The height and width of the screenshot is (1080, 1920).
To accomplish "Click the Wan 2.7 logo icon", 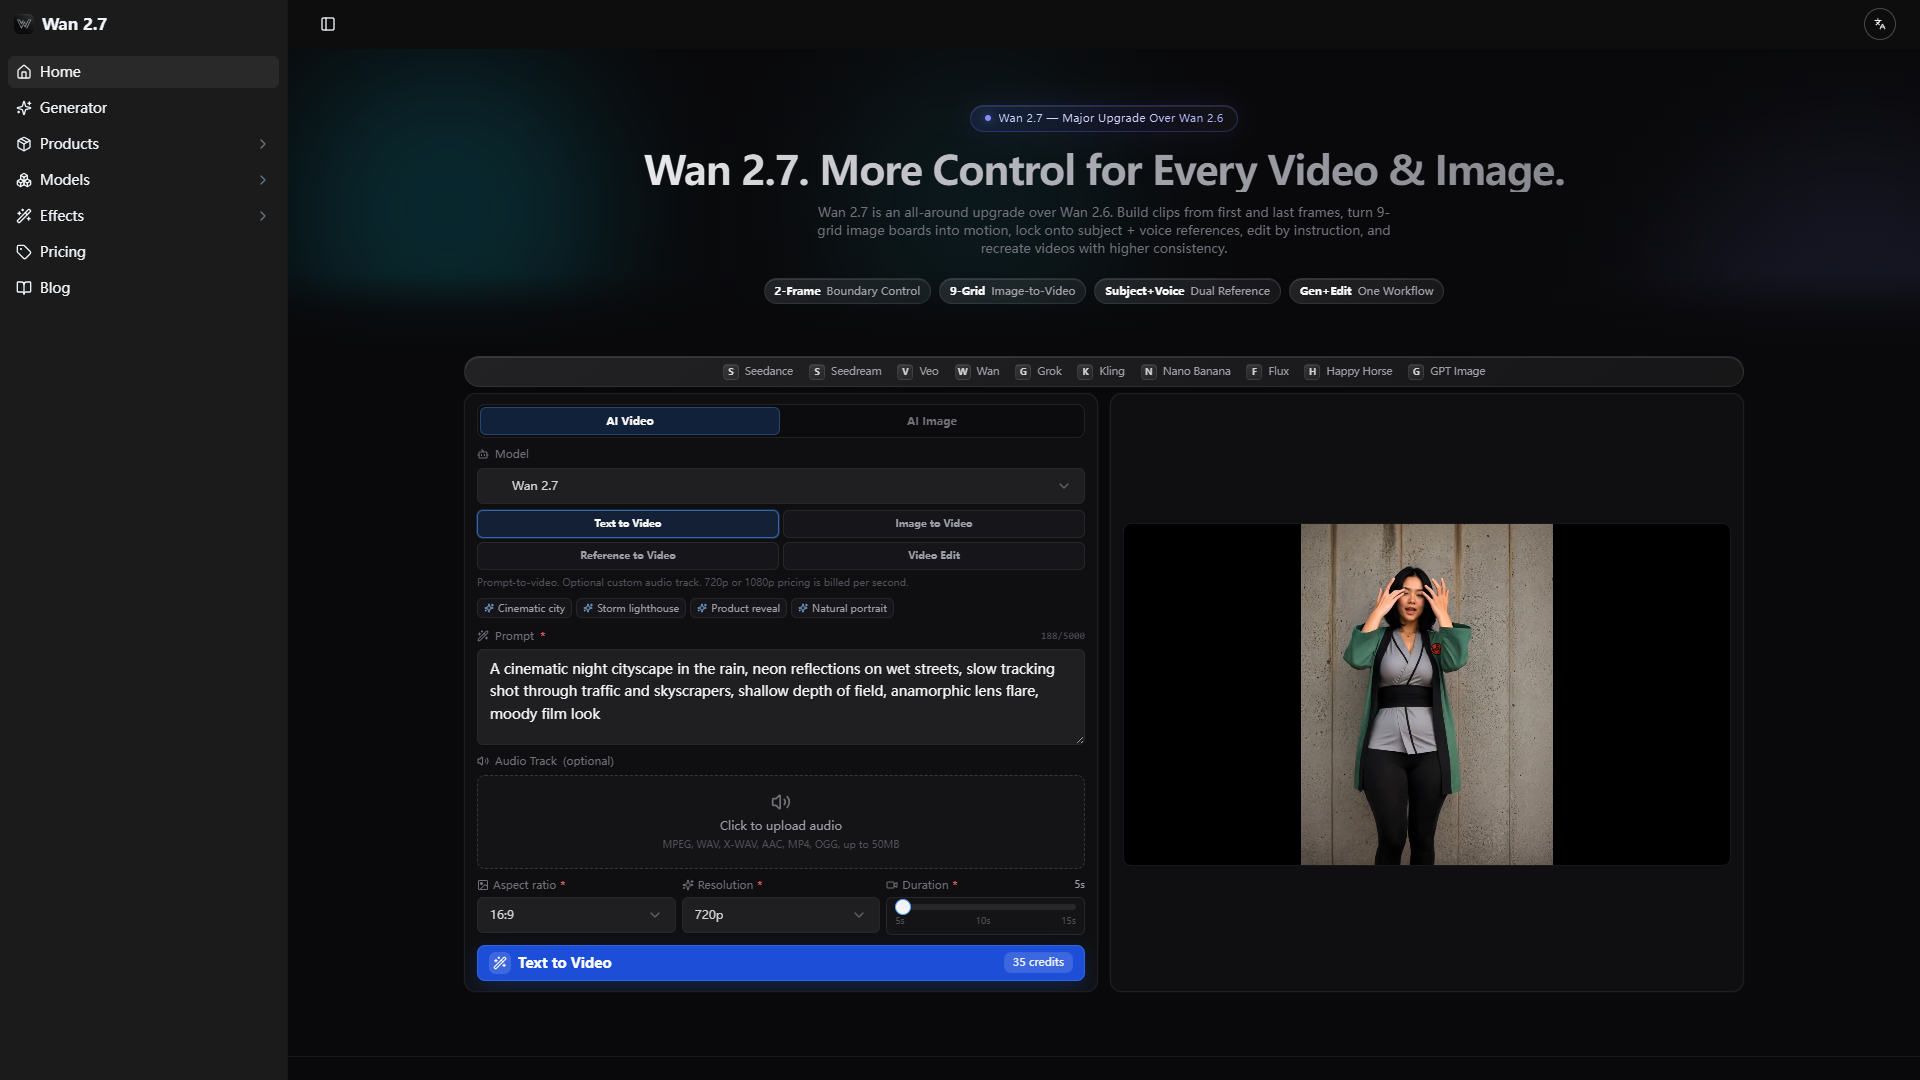I will (24, 24).
